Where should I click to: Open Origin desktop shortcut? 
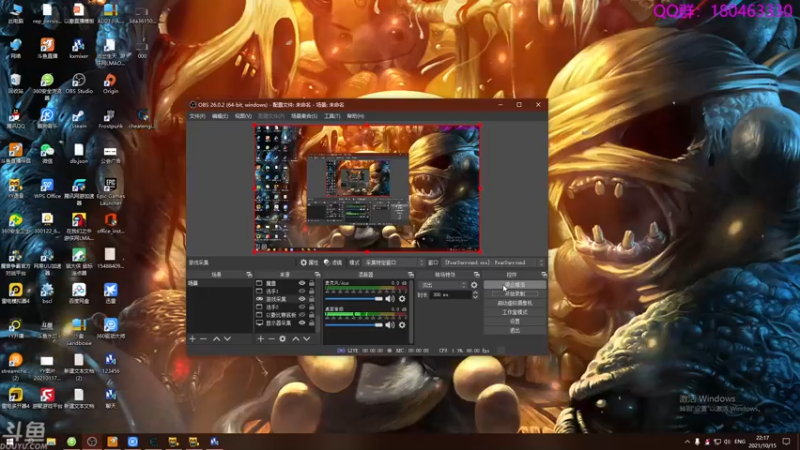coord(110,84)
